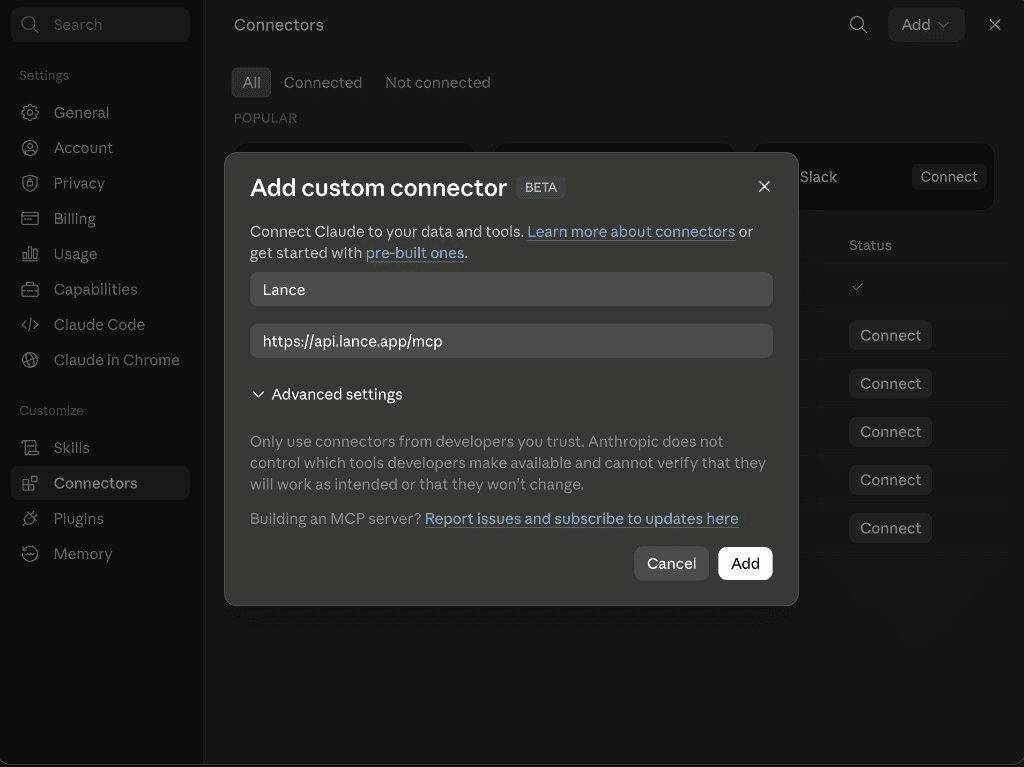Collapse the Advanced settings section

pyautogui.click(x=327, y=395)
